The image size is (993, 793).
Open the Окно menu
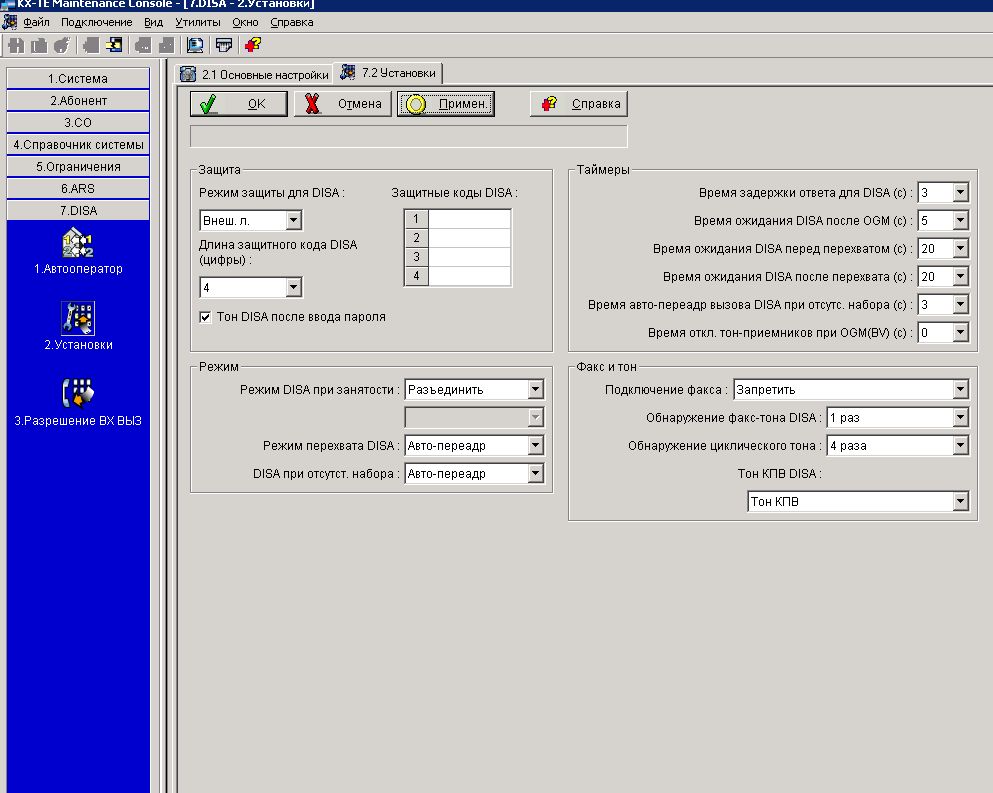[245, 22]
